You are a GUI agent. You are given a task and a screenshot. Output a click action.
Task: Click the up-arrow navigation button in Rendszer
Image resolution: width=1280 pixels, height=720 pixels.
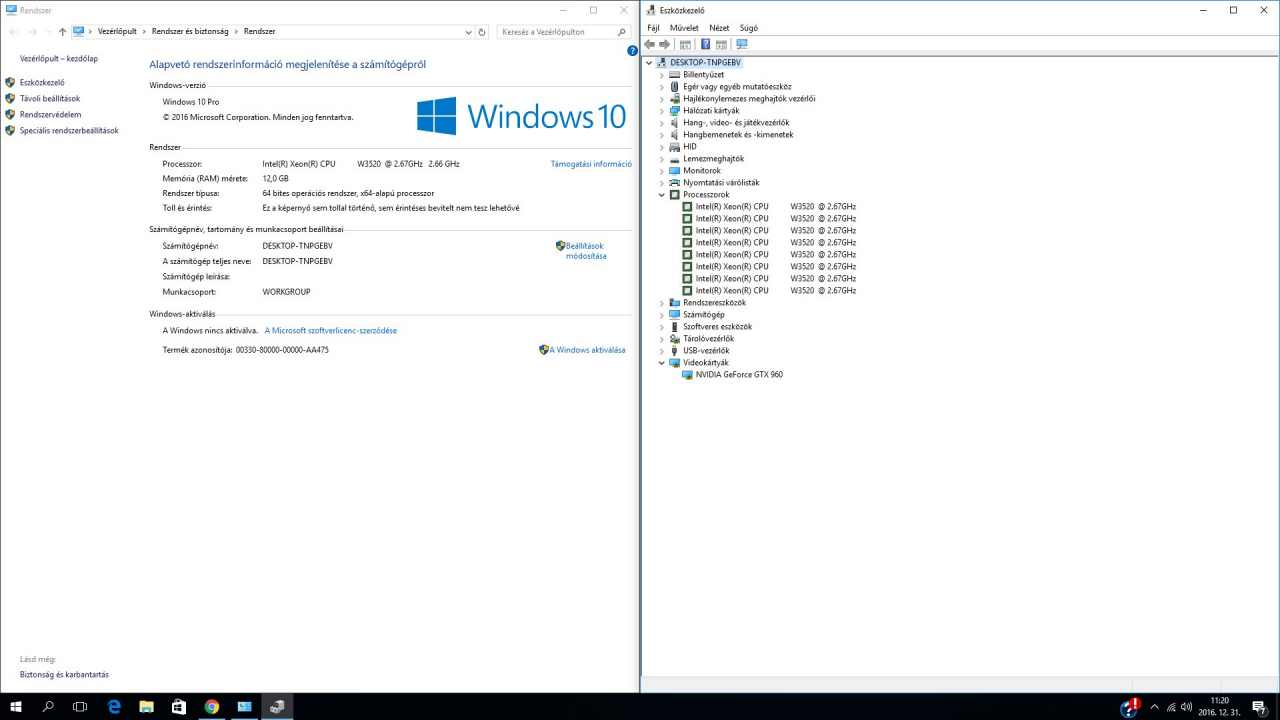point(62,32)
